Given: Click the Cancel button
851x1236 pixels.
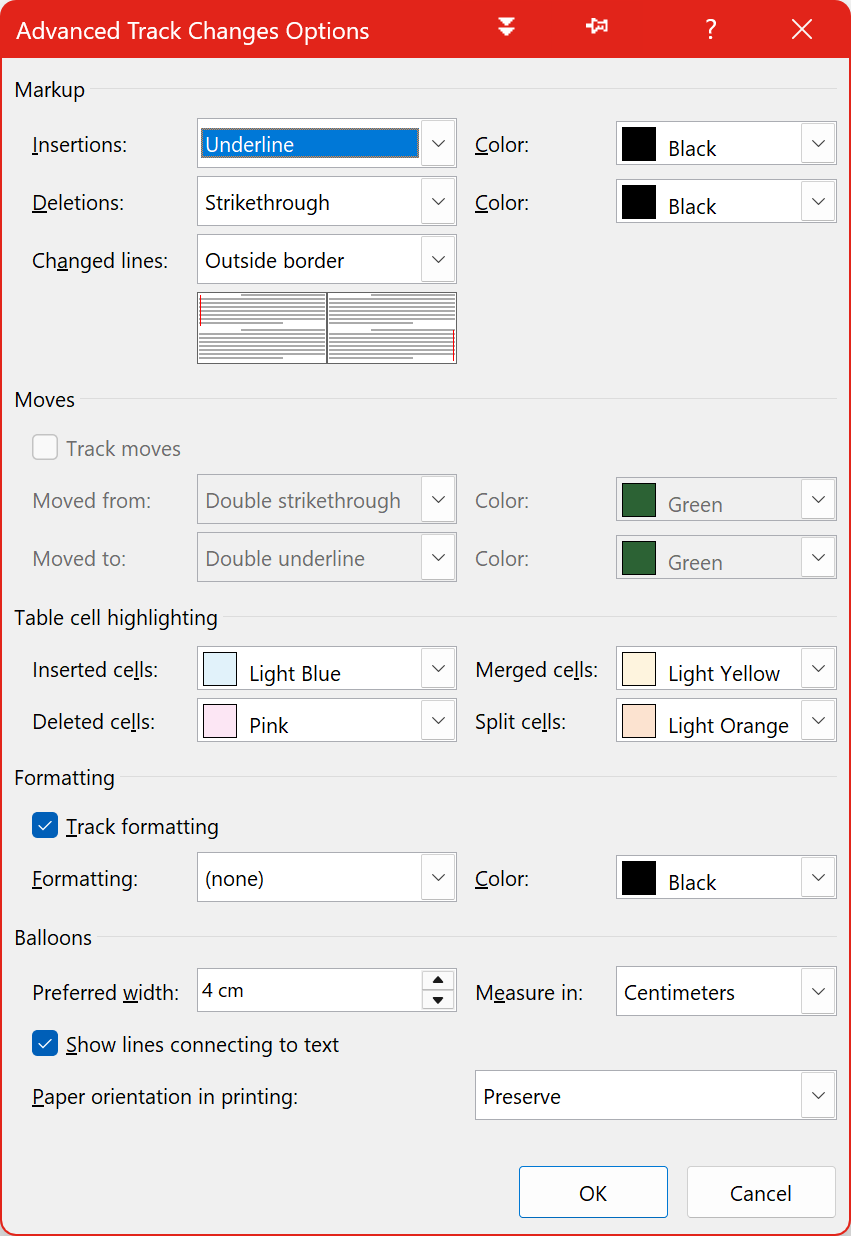Looking at the screenshot, I should [761, 1192].
